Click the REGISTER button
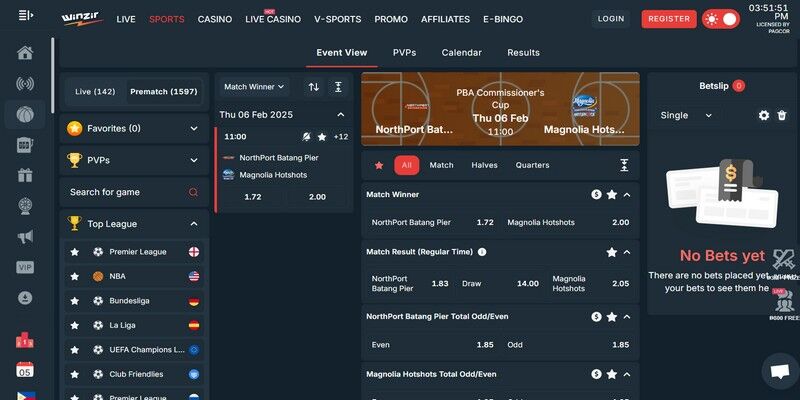The width and height of the screenshot is (800, 400). (668, 19)
